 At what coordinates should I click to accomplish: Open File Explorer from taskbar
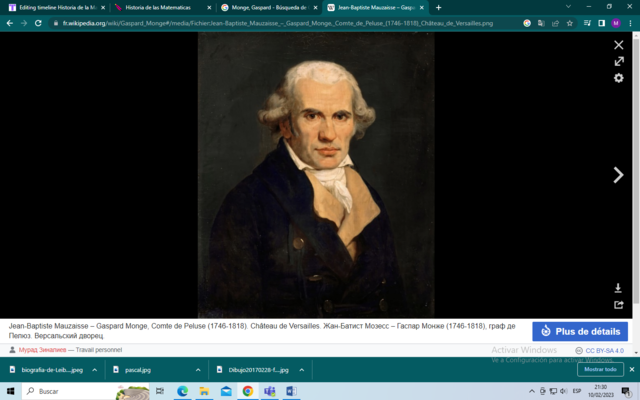(x=204, y=391)
